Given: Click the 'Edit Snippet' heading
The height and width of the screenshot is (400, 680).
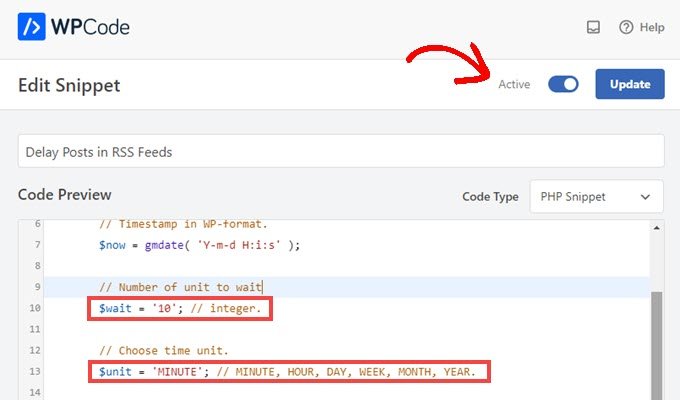Looking at the screenshot, I should (69, 85).
